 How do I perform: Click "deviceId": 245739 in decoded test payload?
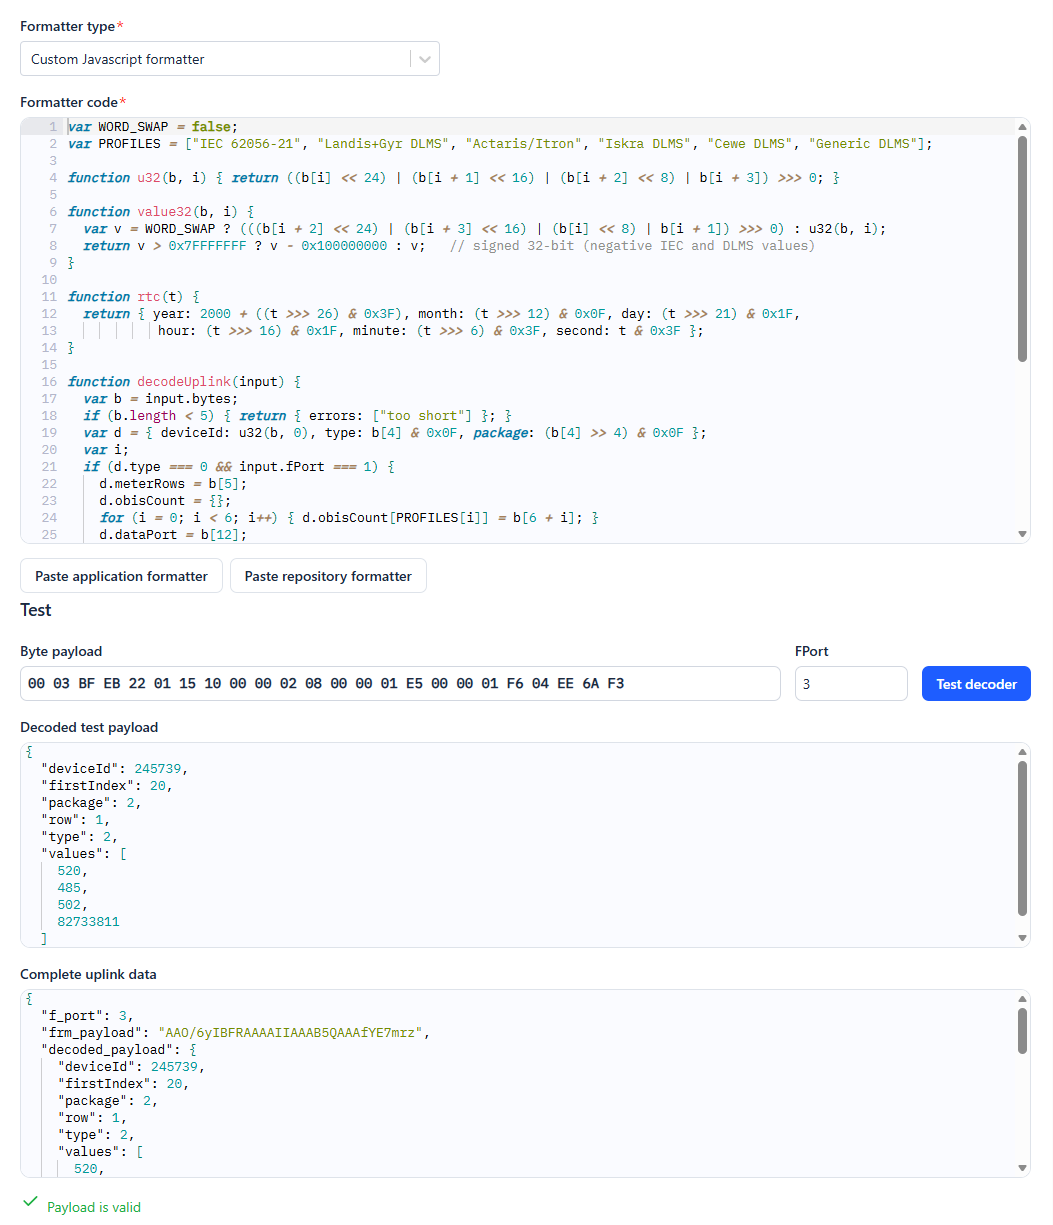click(115, 769)
